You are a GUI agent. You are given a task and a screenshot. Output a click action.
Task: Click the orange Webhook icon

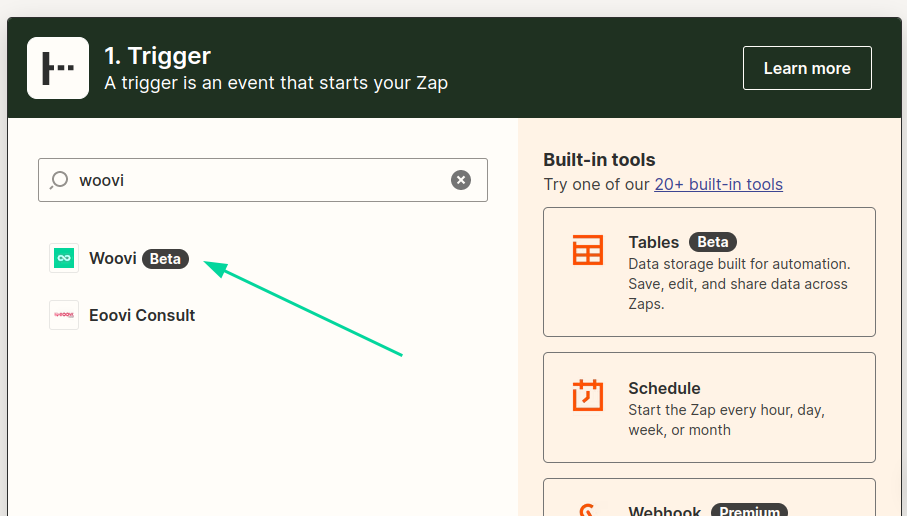(x=588, y=510)
